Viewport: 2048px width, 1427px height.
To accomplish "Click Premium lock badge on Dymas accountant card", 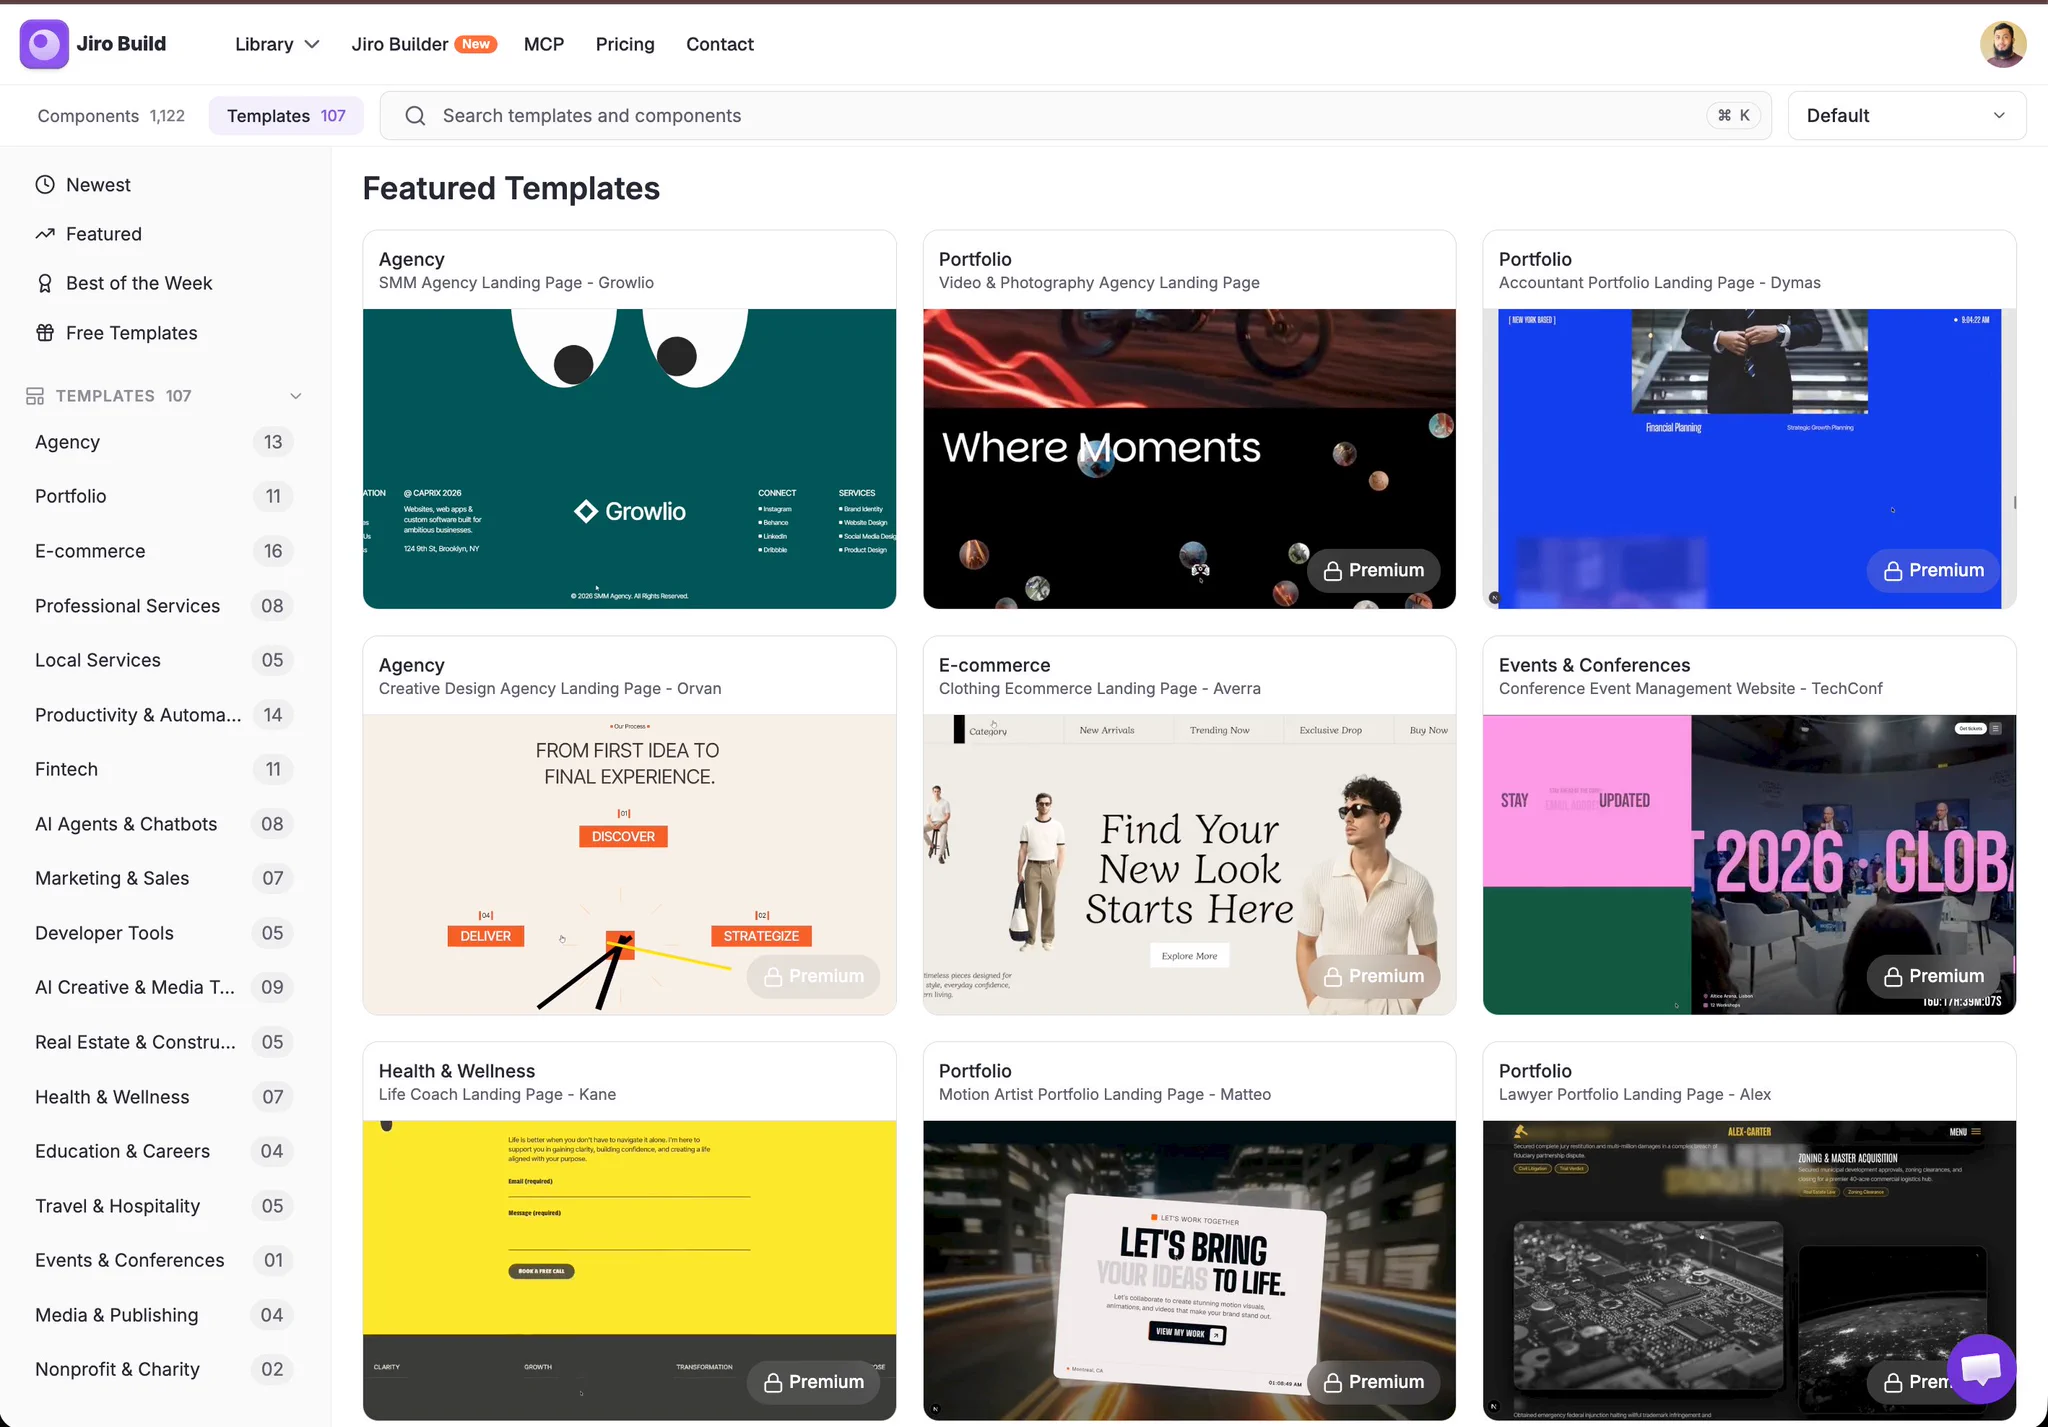I will point(1934,570).
